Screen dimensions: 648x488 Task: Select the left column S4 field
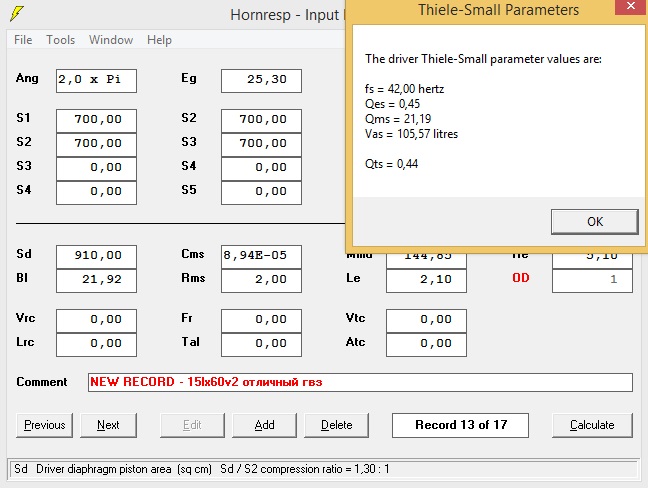(x=96, y=193)
